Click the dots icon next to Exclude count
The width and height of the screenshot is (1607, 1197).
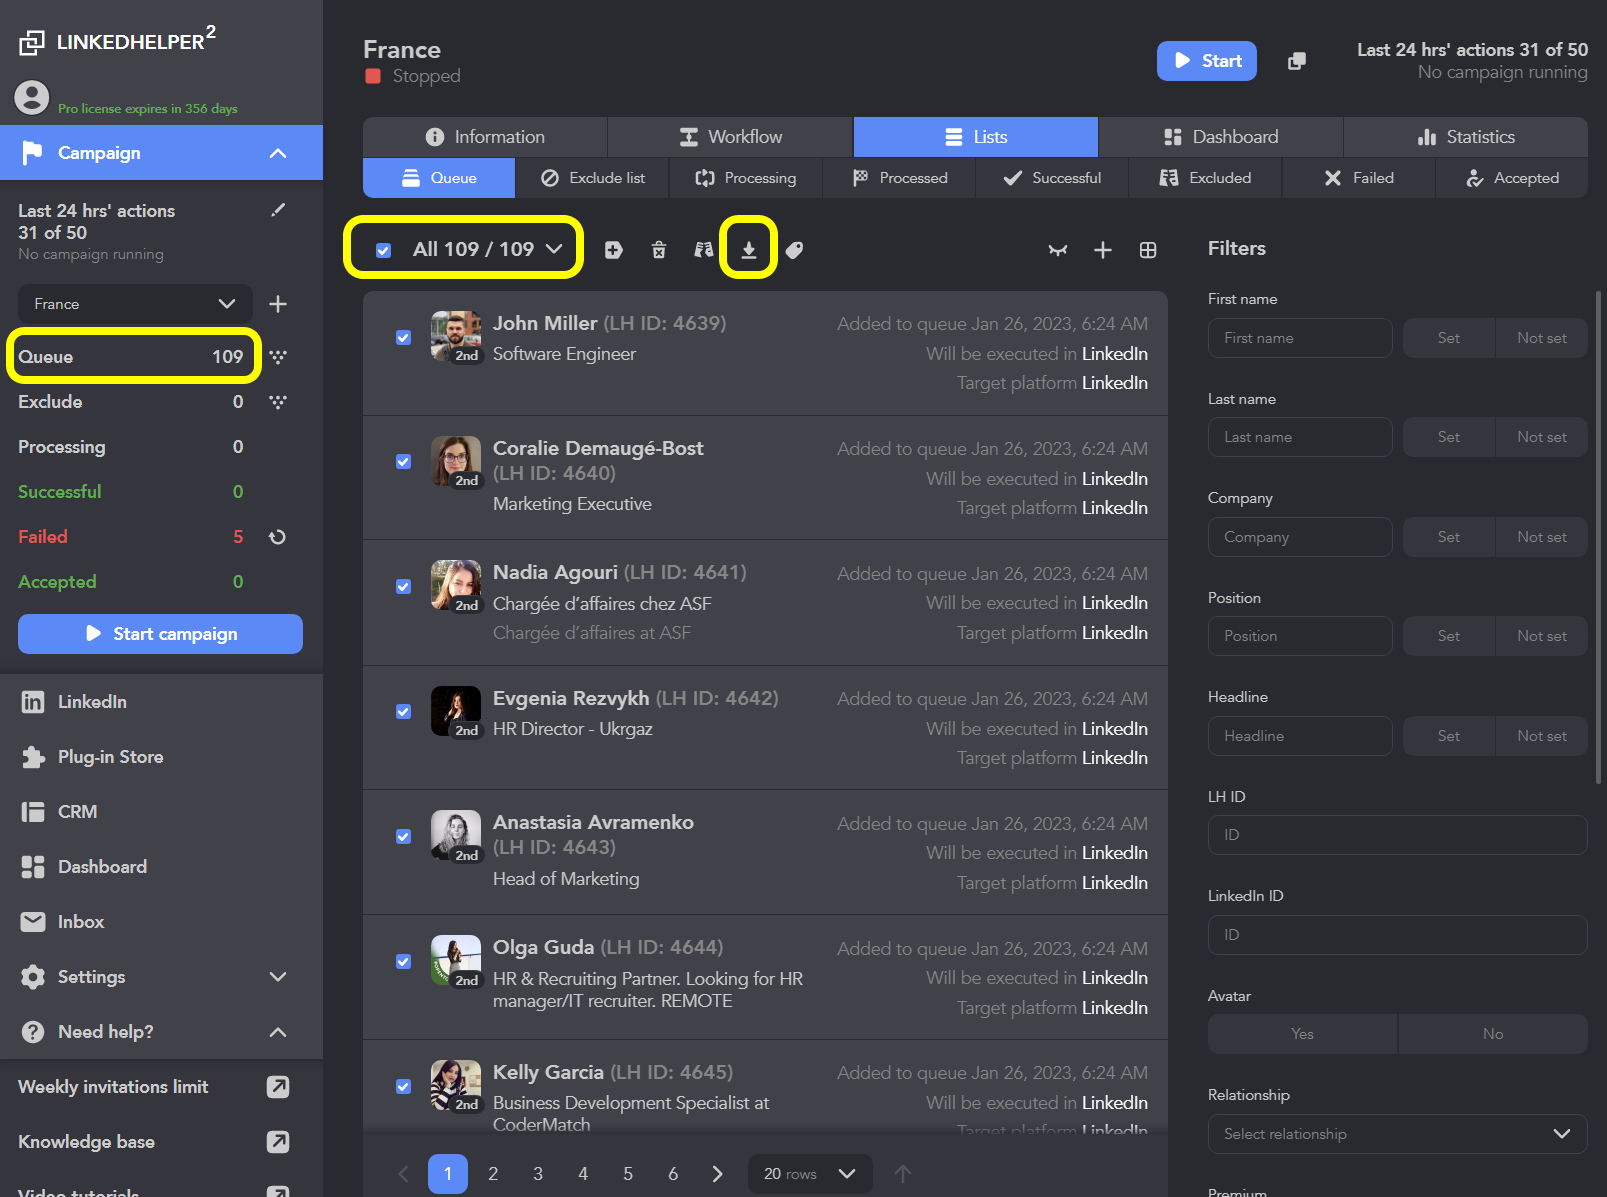(278, 402)
